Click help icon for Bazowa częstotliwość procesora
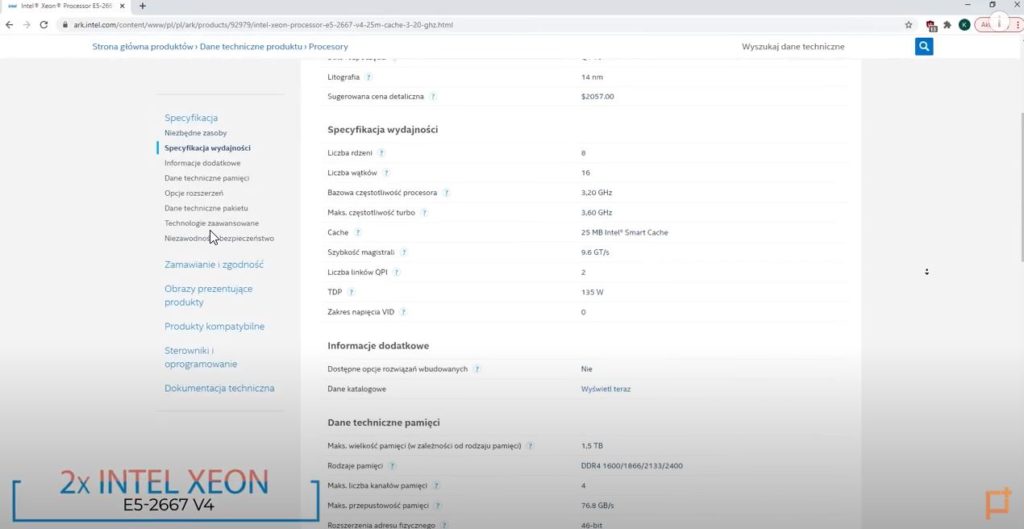 click(446, 193)
